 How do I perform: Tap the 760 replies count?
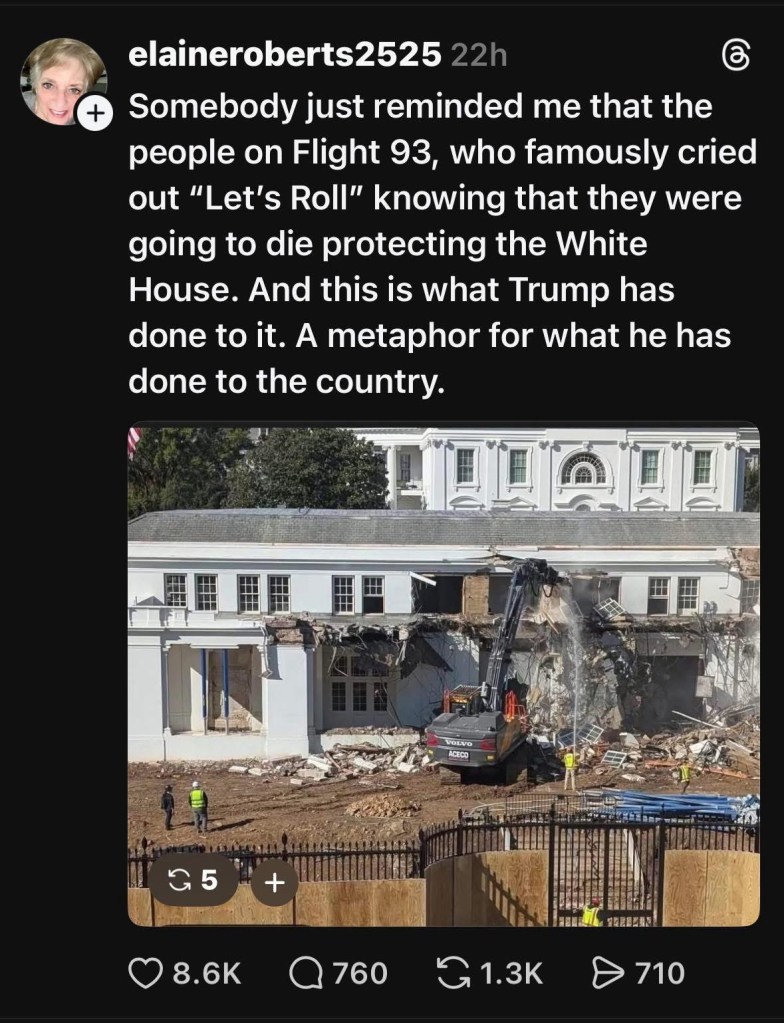click(361, 972)
